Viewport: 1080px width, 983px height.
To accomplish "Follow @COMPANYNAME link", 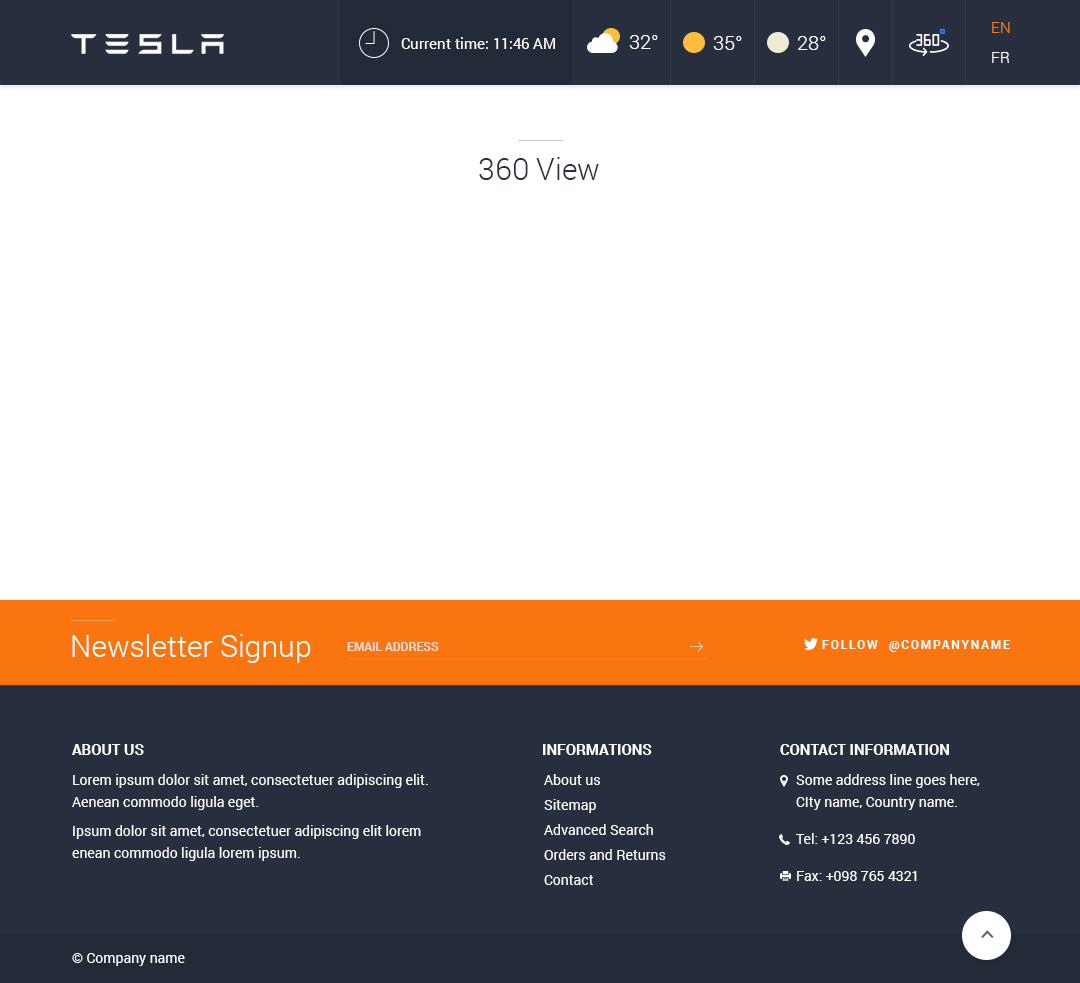I will (949, 645).
